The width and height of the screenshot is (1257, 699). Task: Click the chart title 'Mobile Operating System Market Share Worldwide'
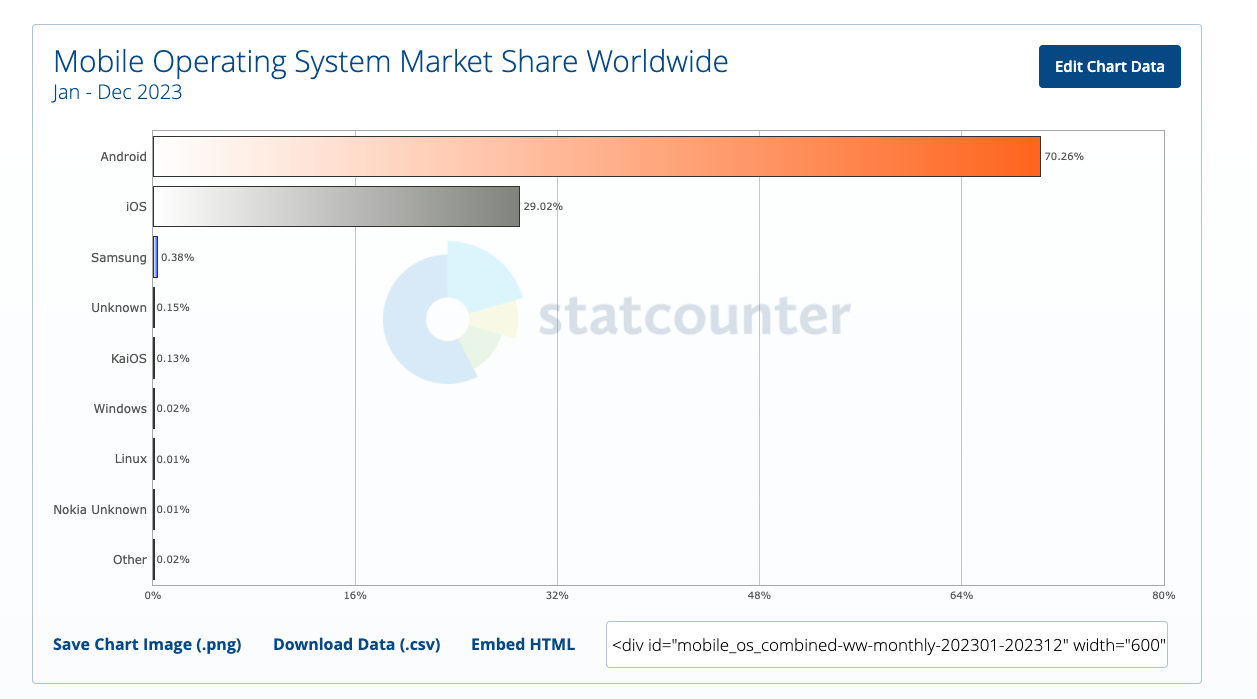pyautogui.click(x=390, y=61)
